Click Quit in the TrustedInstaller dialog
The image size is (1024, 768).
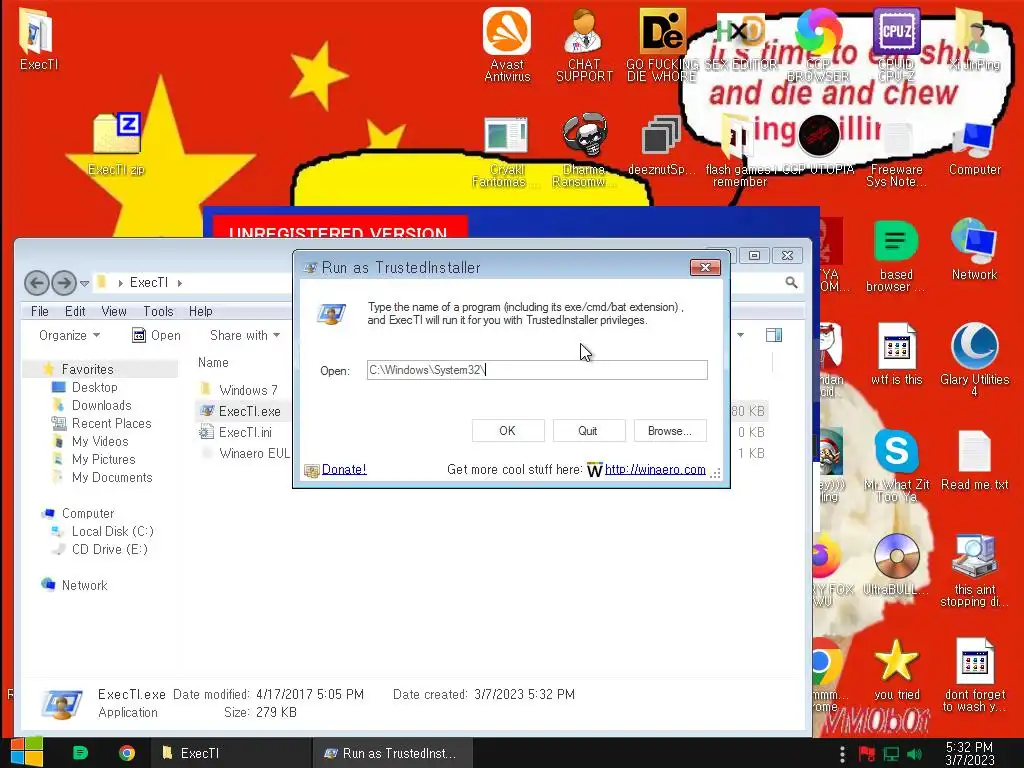click(x=588, y=430)
